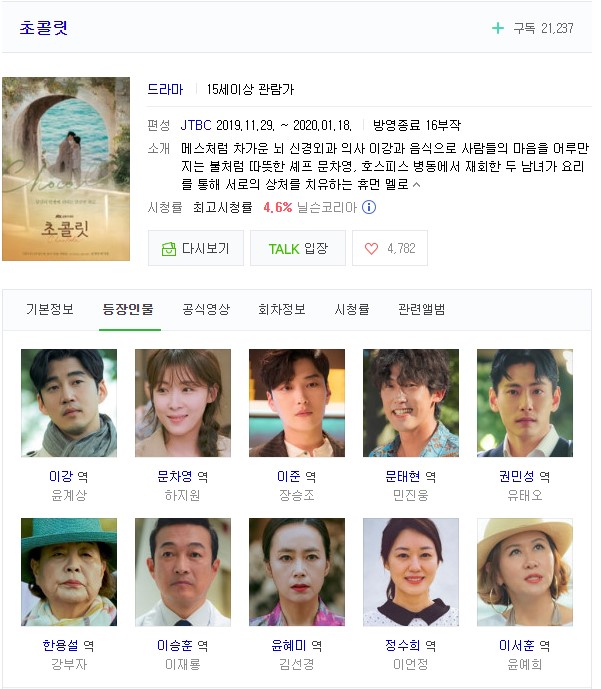Click the 드라마 category link
Screen dimensions: 601x689
point(165,89)
